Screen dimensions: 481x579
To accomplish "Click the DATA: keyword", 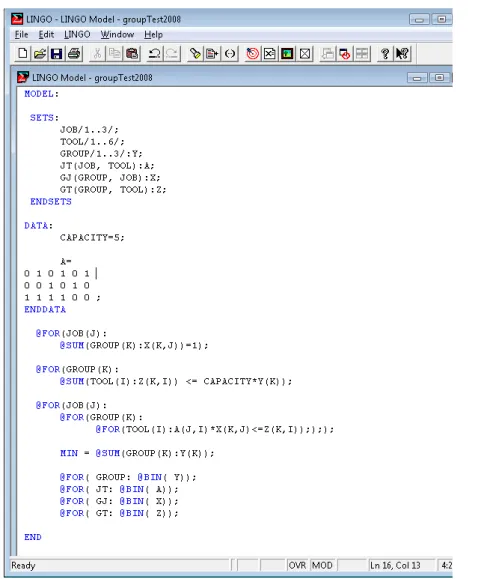I will (38, 226).
